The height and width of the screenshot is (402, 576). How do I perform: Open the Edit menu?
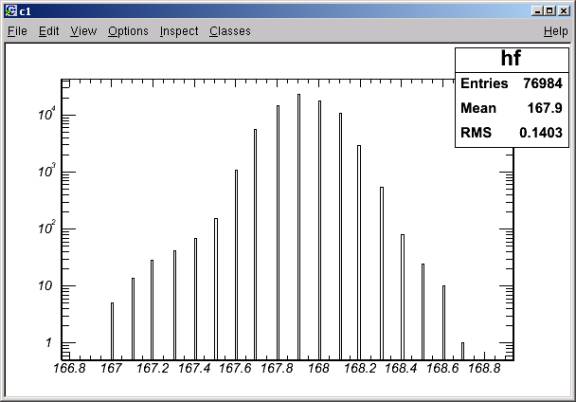click(x=49, y=31)
